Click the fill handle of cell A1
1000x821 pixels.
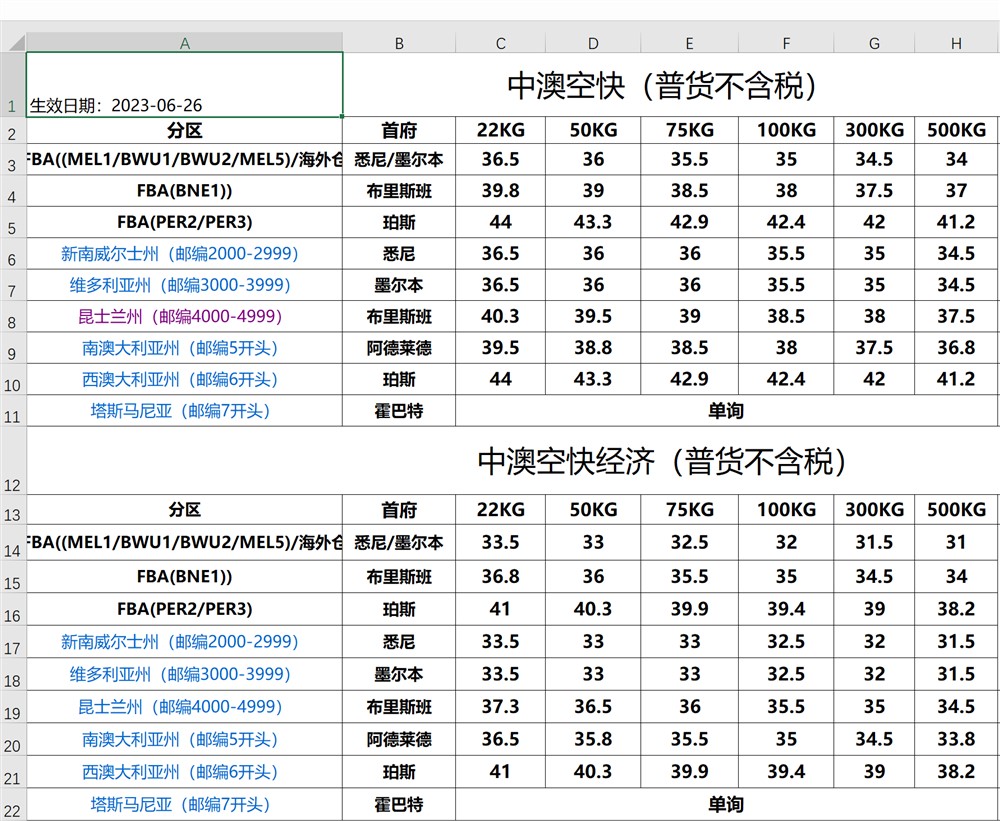coord(343,116)
